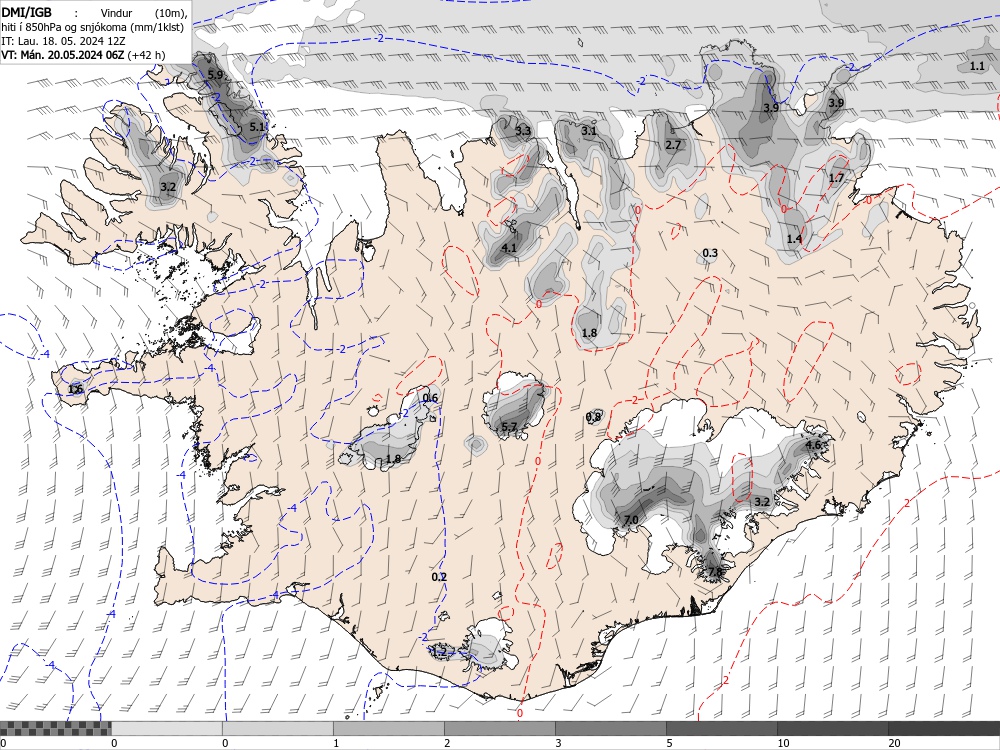The height and width of the screenshot is (750, 1000).
Task: Click the checkered swatch at legend start
Action: point(55,728)
